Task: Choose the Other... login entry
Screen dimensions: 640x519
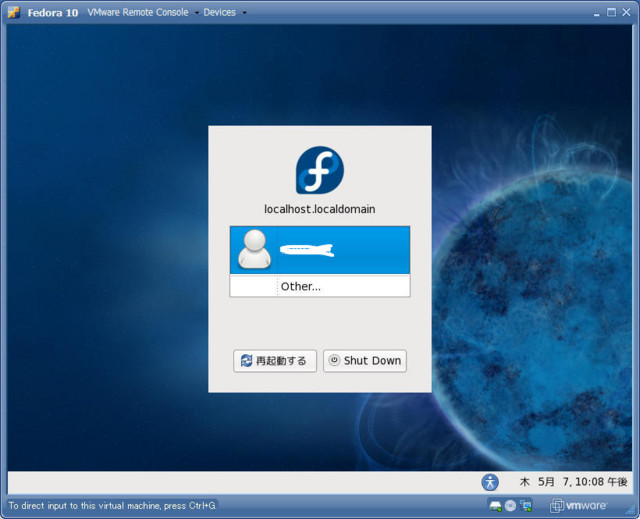Action: (320, 286)
